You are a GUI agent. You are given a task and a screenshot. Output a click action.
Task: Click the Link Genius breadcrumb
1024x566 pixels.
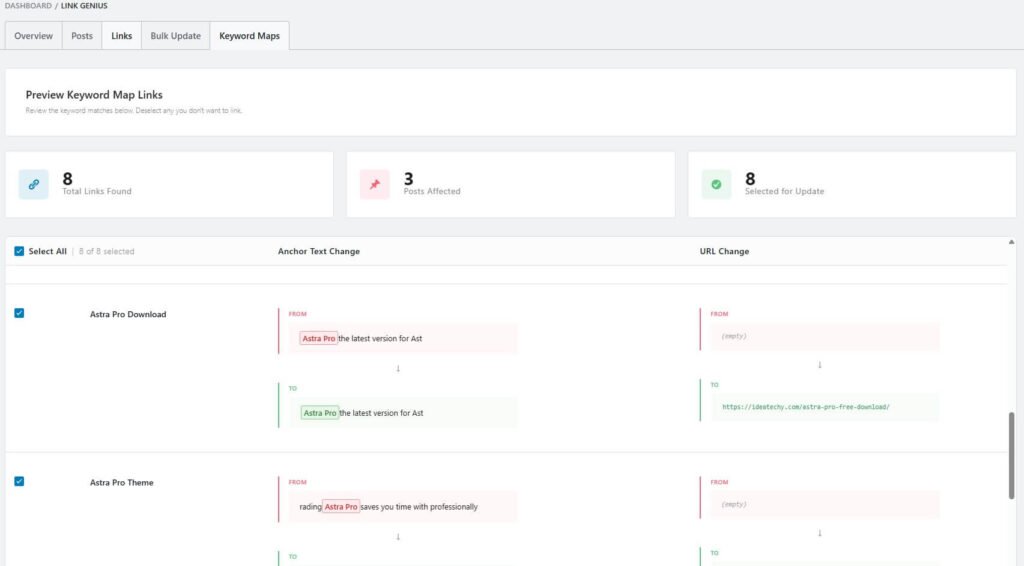click(84, 6)
